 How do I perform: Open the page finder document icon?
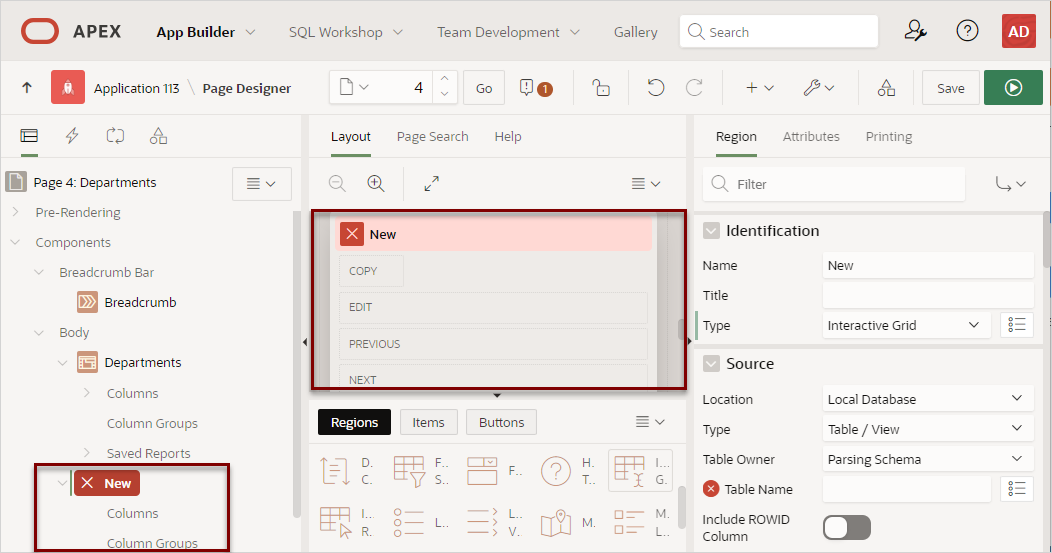[x=354, y=87]
